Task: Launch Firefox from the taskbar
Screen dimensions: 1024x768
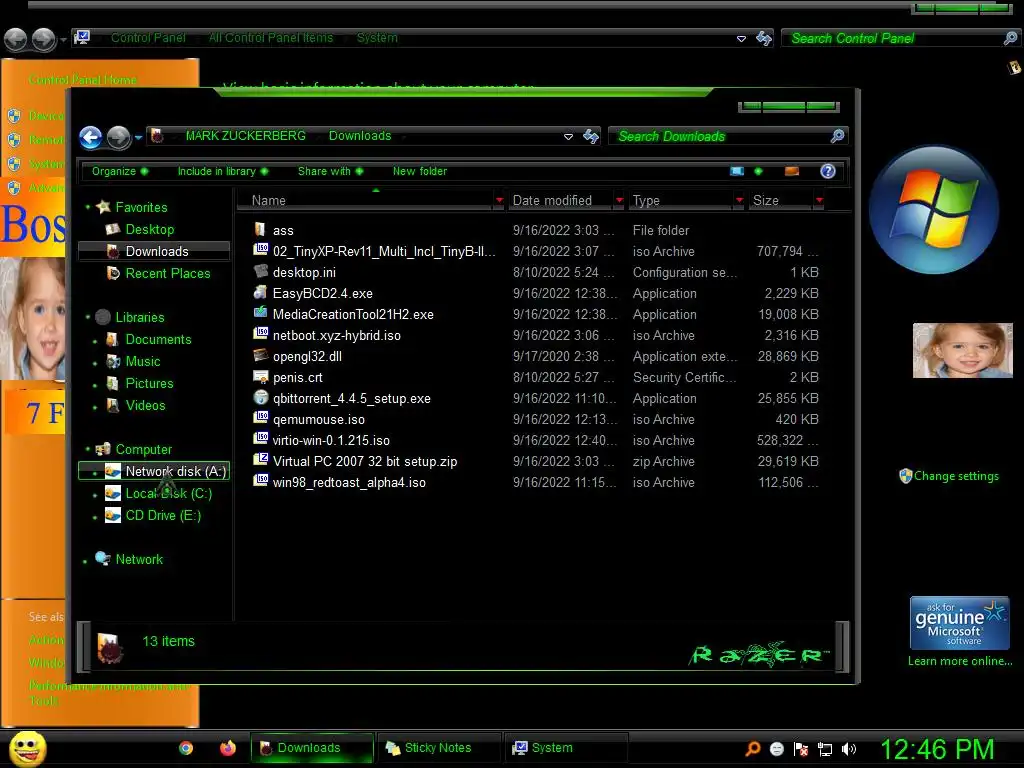Action: [x=227, y=748]
